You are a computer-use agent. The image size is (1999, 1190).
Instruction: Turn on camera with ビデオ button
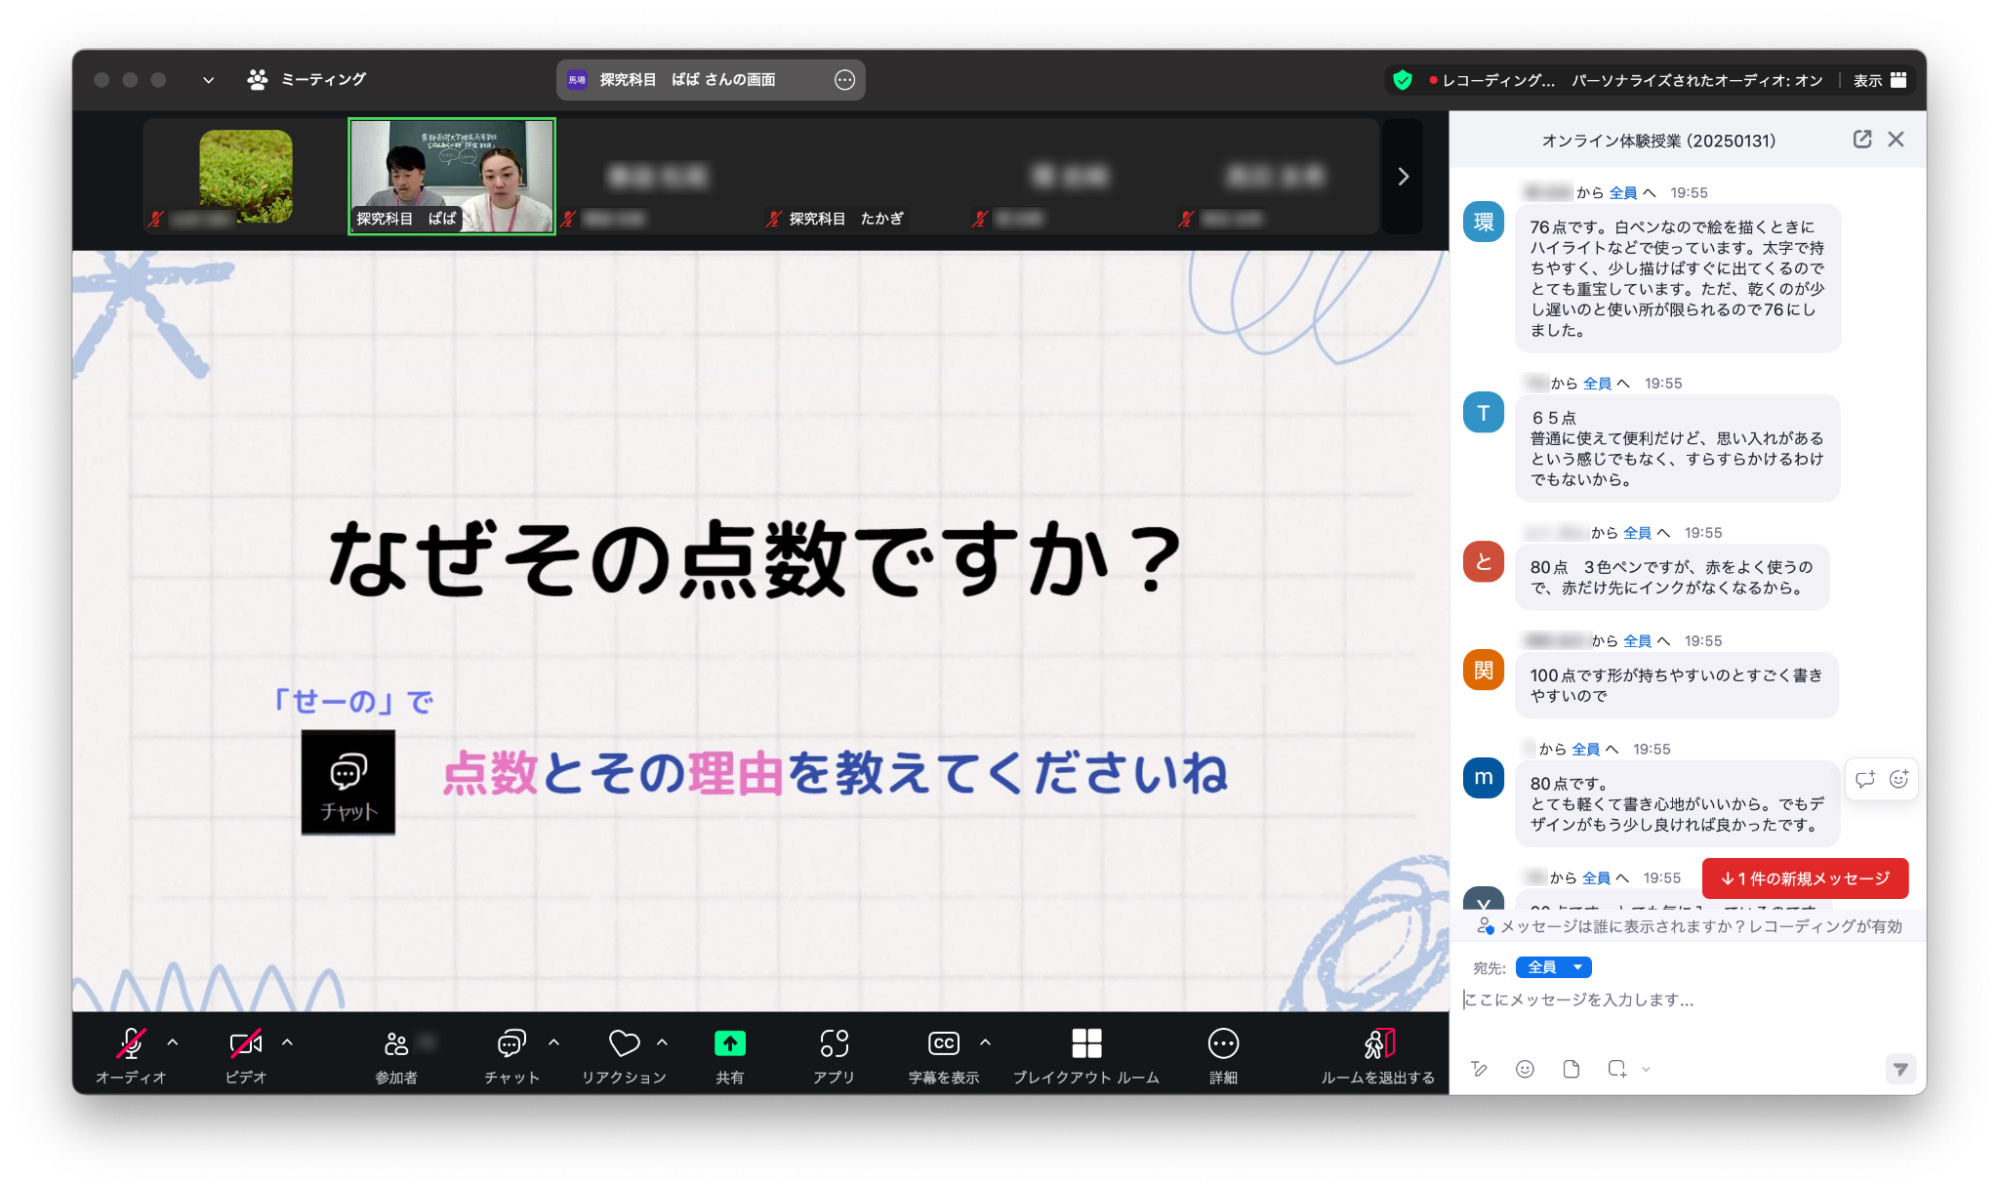coord(245,1055)
